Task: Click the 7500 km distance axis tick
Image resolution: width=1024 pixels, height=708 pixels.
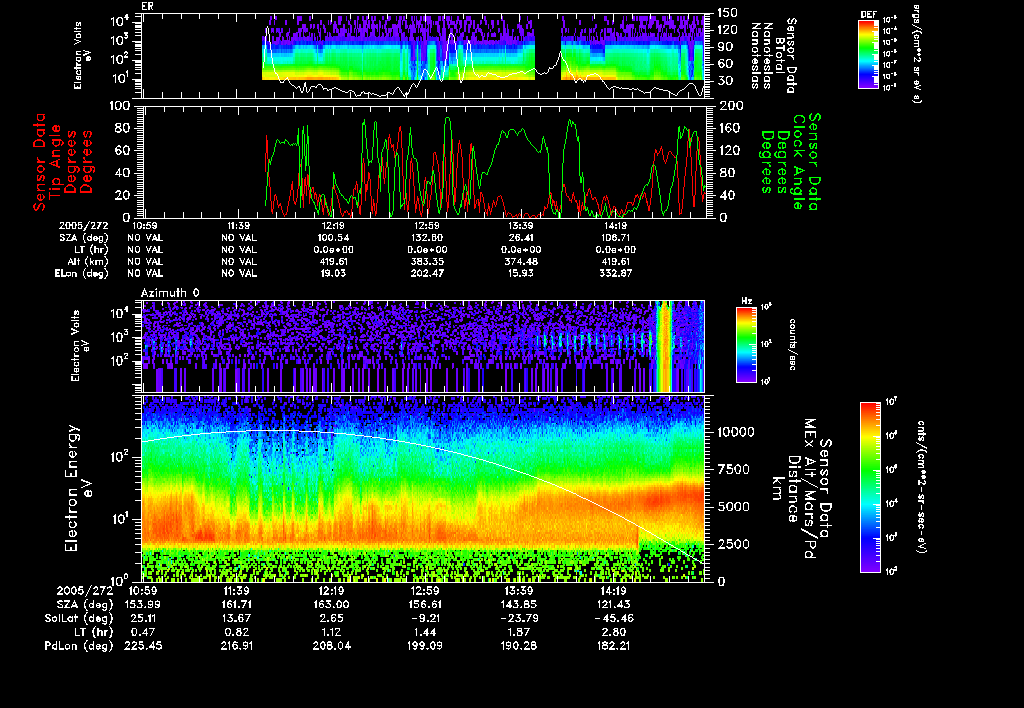Action: coord(733,470)
